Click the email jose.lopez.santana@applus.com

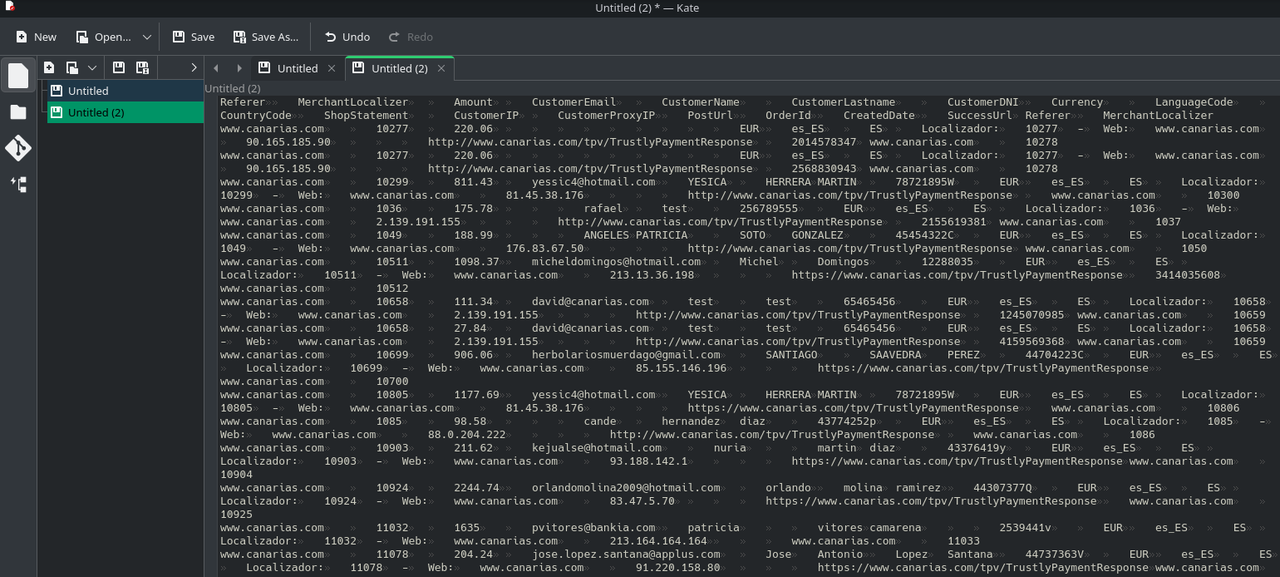point(626,553)
